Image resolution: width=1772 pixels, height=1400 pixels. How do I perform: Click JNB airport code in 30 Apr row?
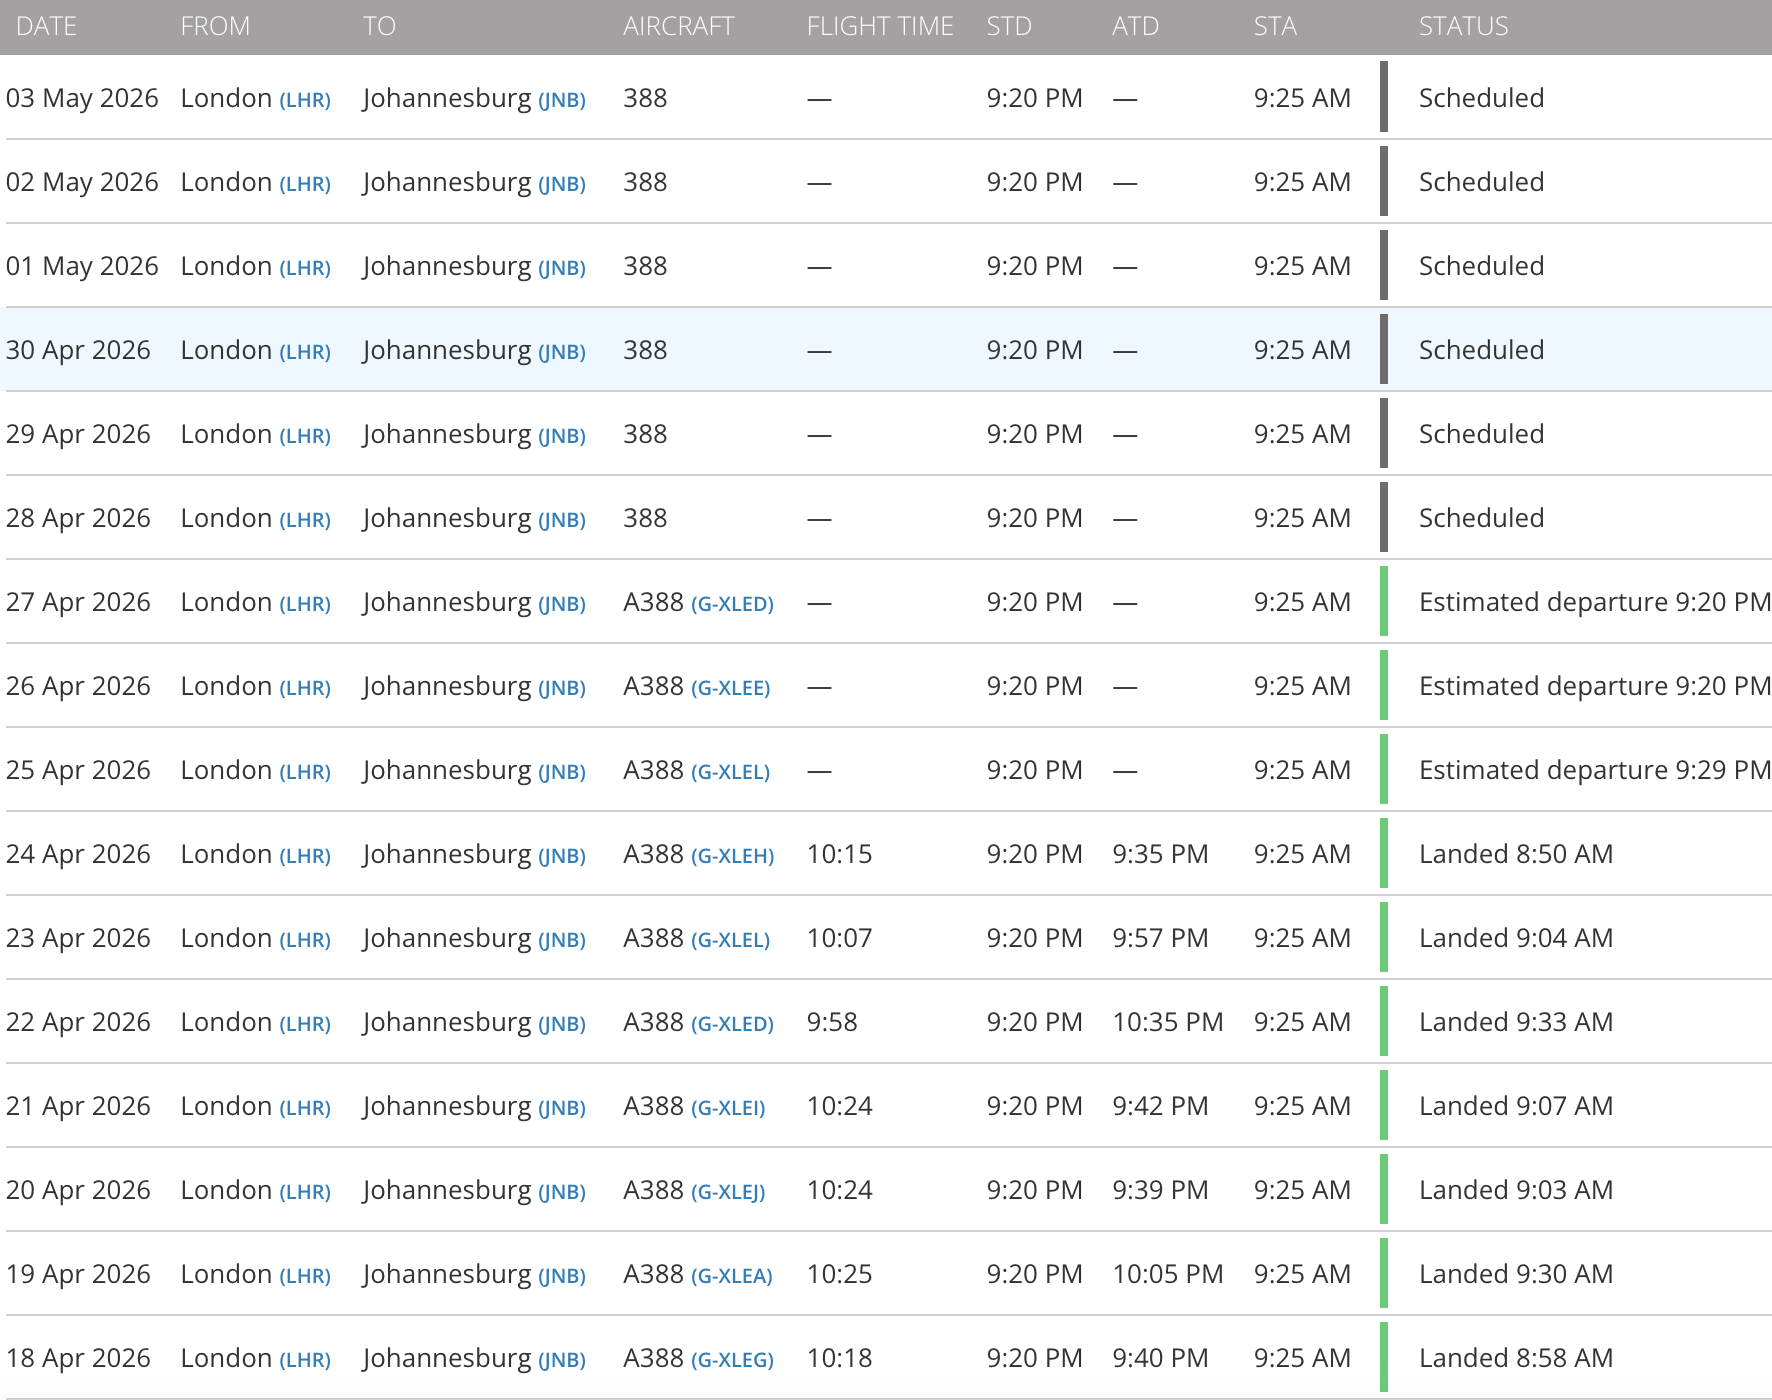[x=562, y=352]
